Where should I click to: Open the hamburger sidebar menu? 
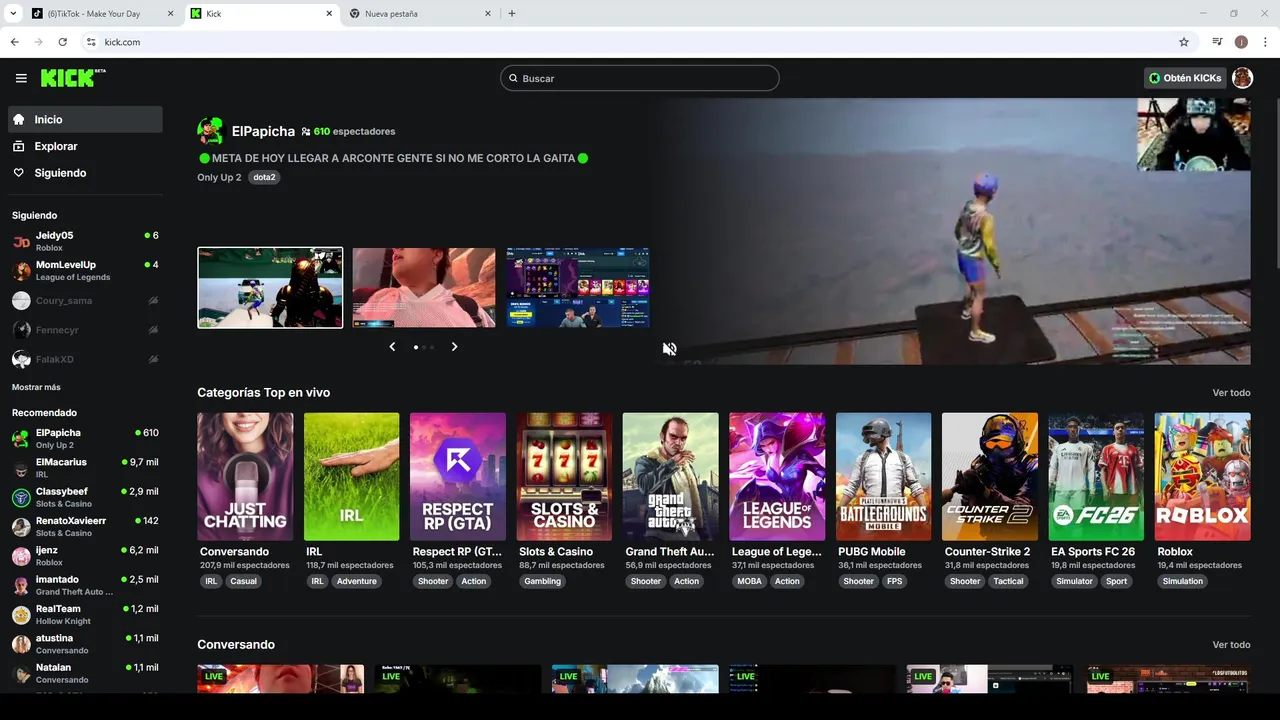[x=21, y=78]
